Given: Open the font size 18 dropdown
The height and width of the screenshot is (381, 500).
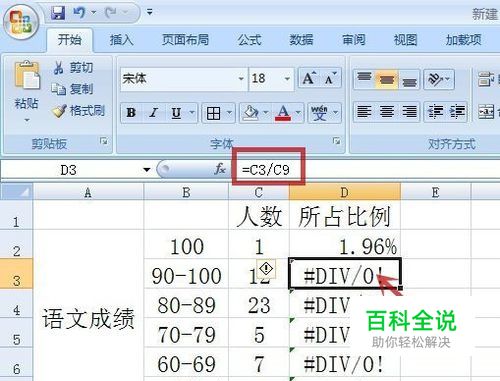Looking at the screenshot, I should 287,79.
